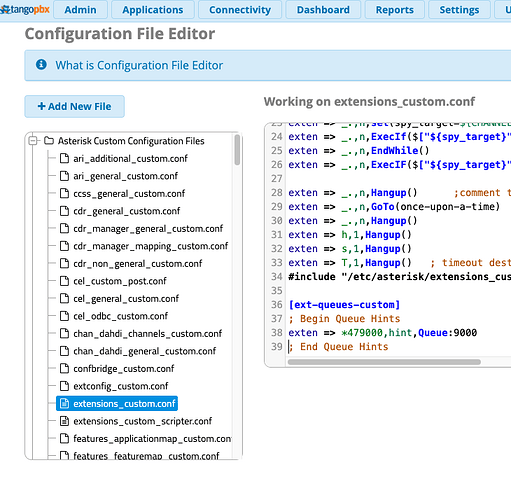The width and height of the screenshot is (511, 499).
Task: Expand the What is Configuration File Editor panel
Action: [139, 65]
